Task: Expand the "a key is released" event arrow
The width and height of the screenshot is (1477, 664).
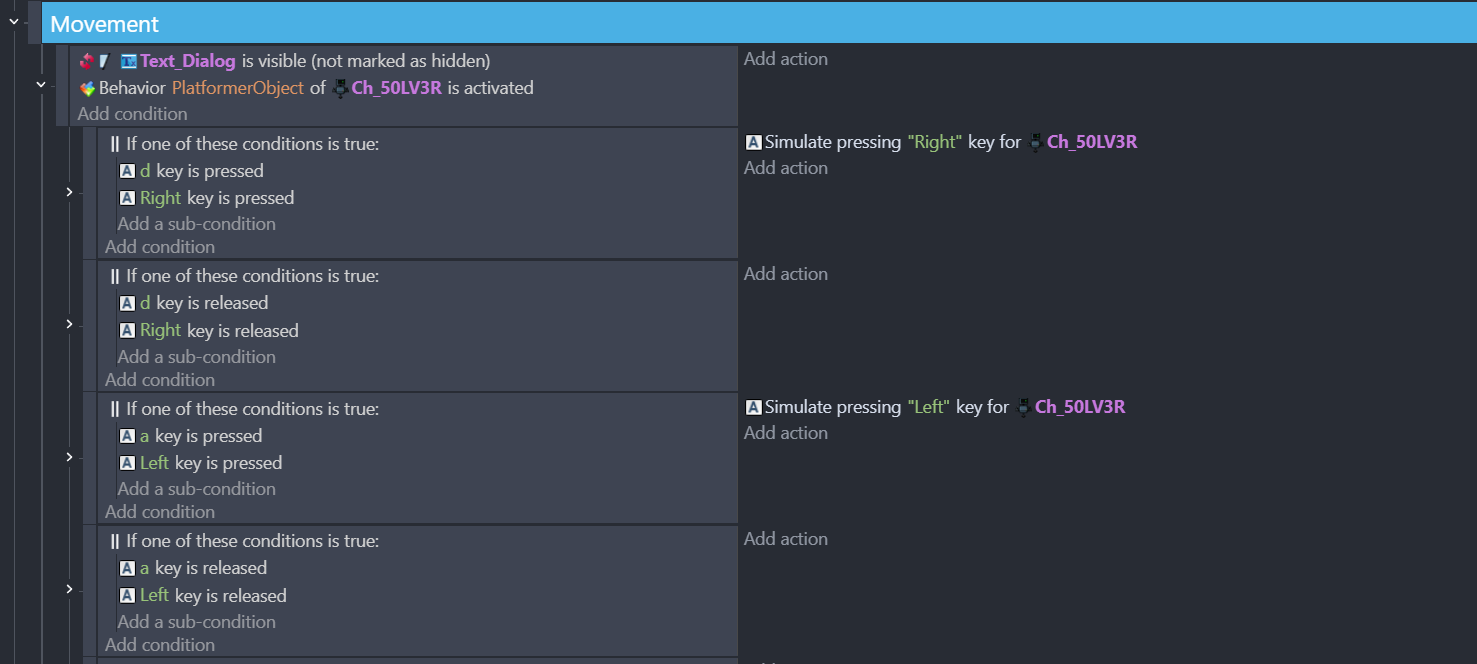Action: point(69,589)
